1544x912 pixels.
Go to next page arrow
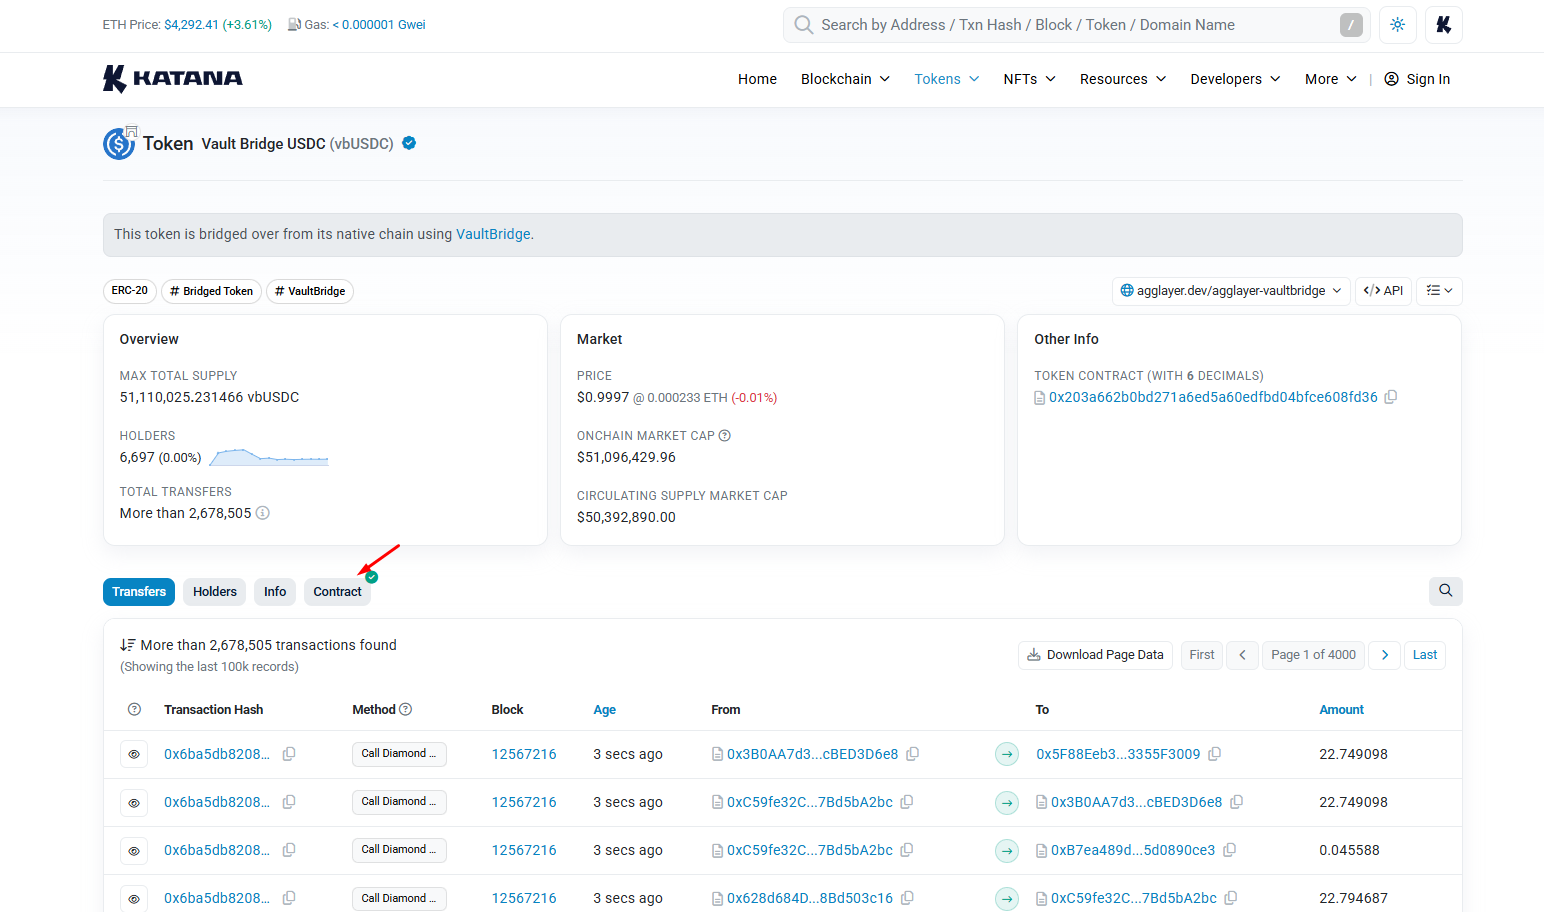click(x=1385, y=655)
